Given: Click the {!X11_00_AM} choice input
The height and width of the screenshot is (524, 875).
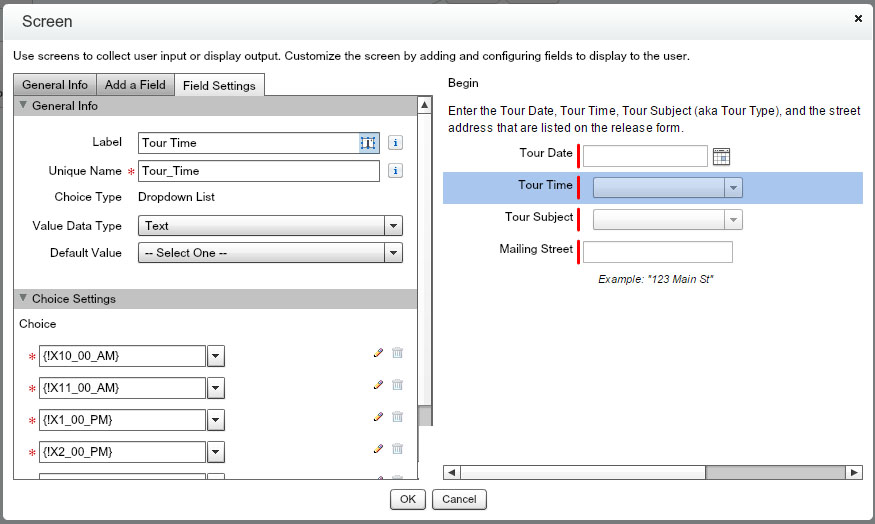Looking at the screenshot, I should [122, 388].
